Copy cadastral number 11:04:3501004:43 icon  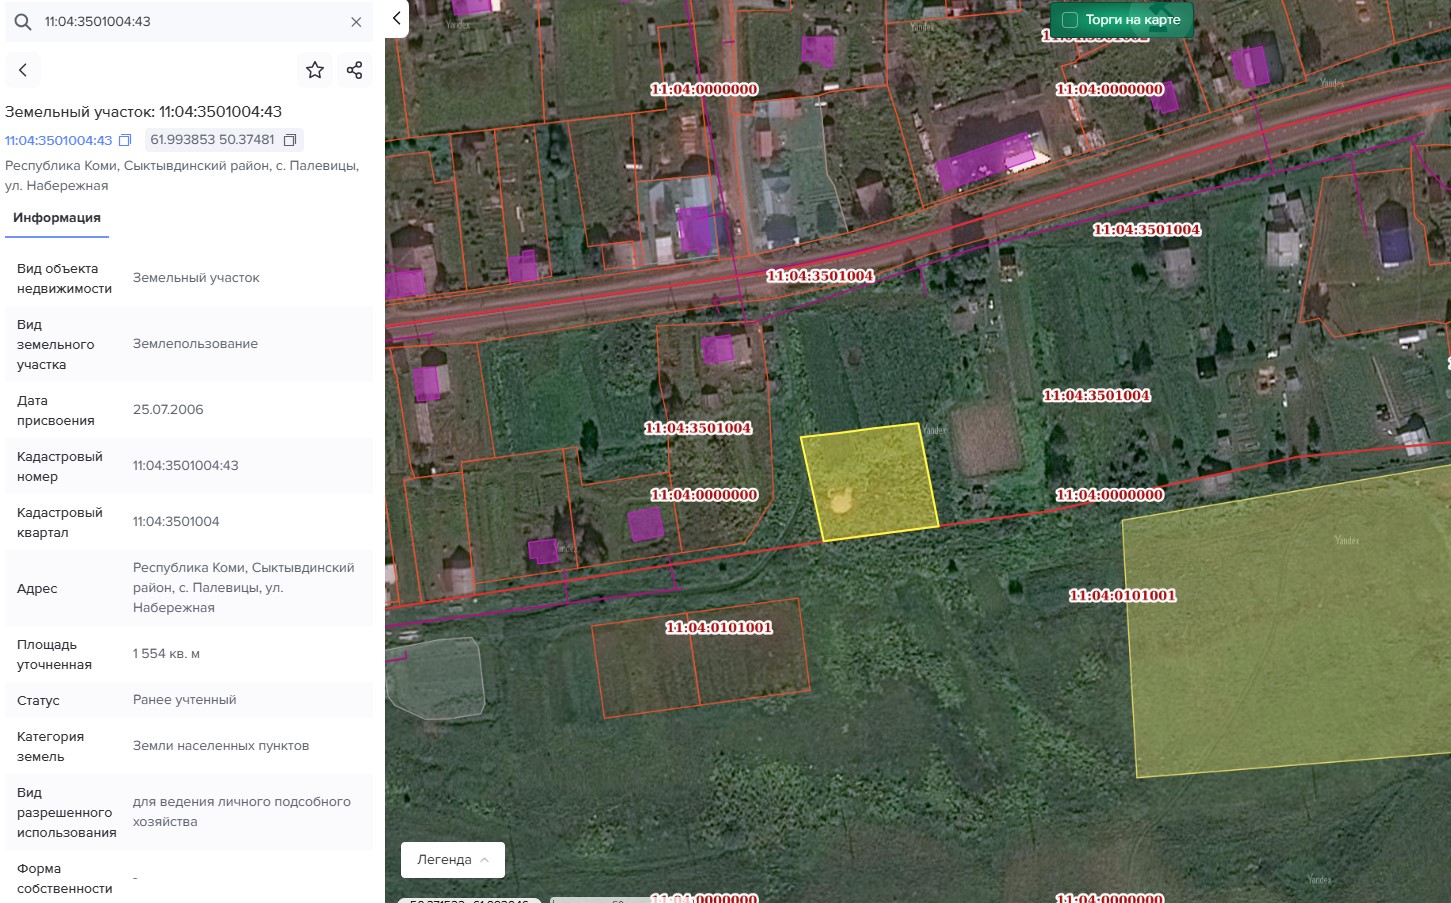125,140
